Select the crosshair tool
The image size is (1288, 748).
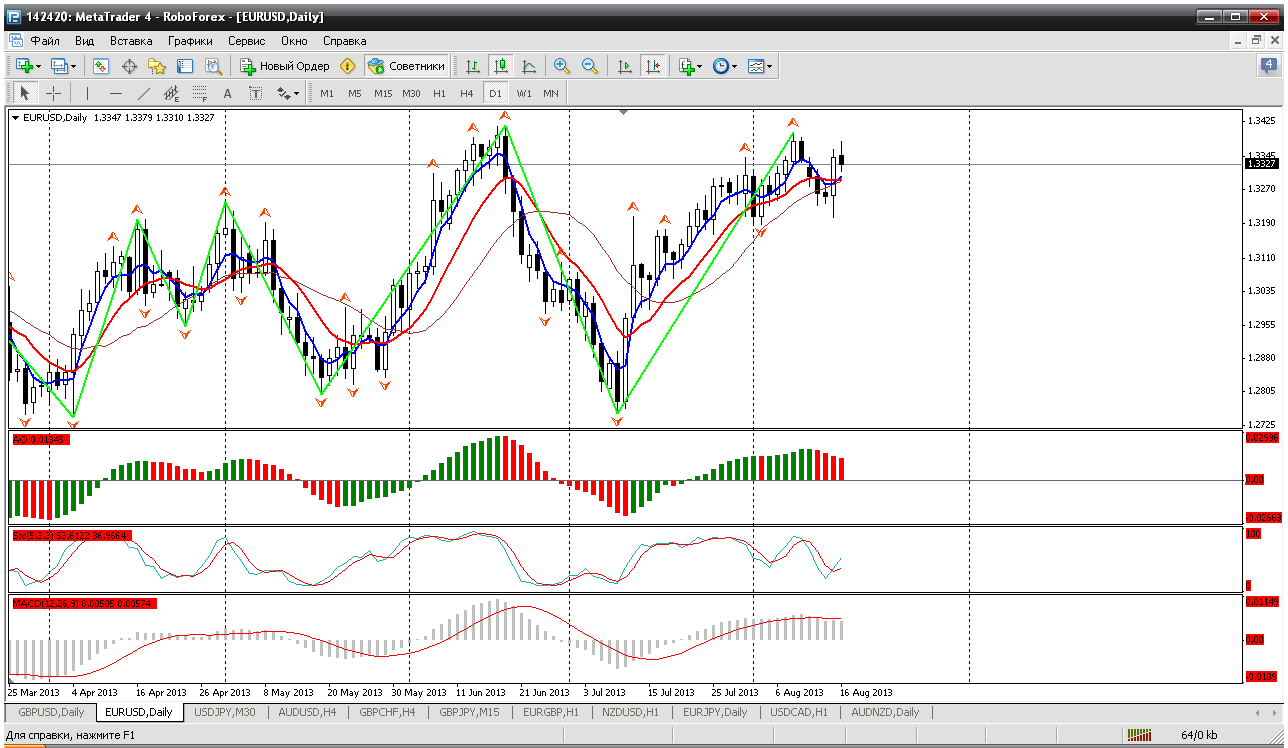tap(54, 93)
